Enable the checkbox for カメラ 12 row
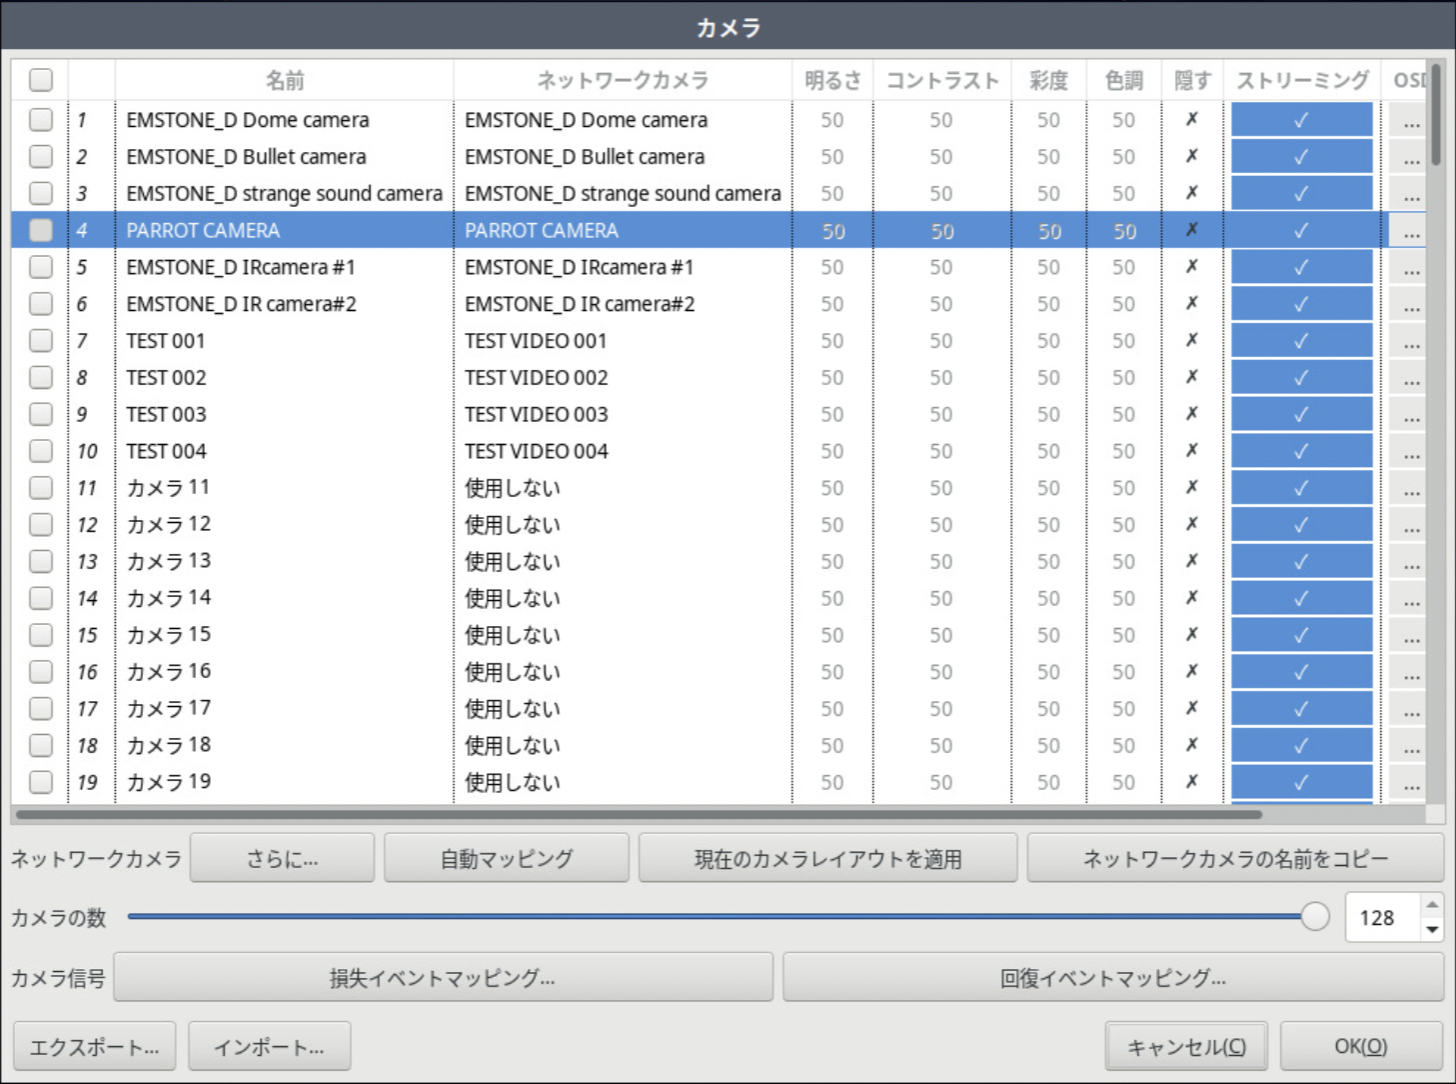 tap(41, 524)
